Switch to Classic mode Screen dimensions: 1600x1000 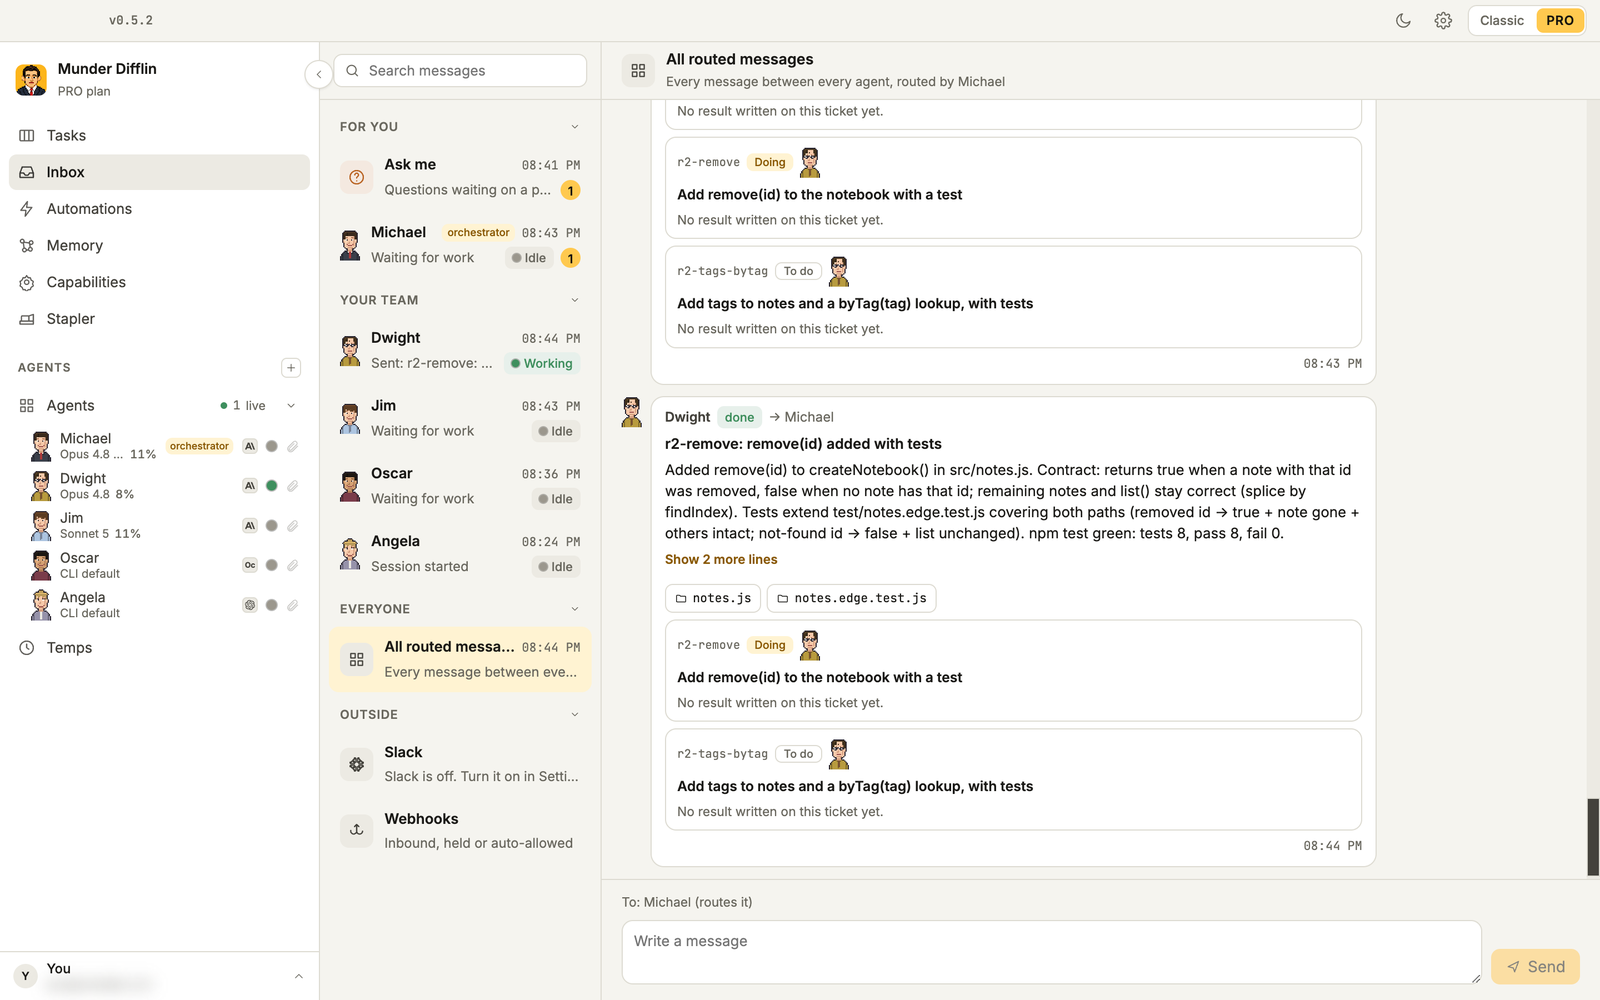pos(1502,20)
